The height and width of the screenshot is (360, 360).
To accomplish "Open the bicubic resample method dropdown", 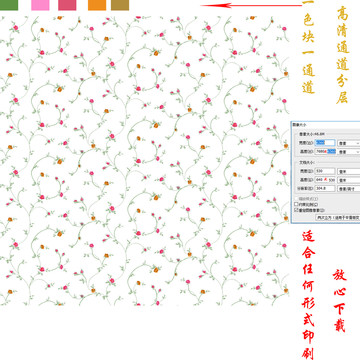I will [338, 217].
